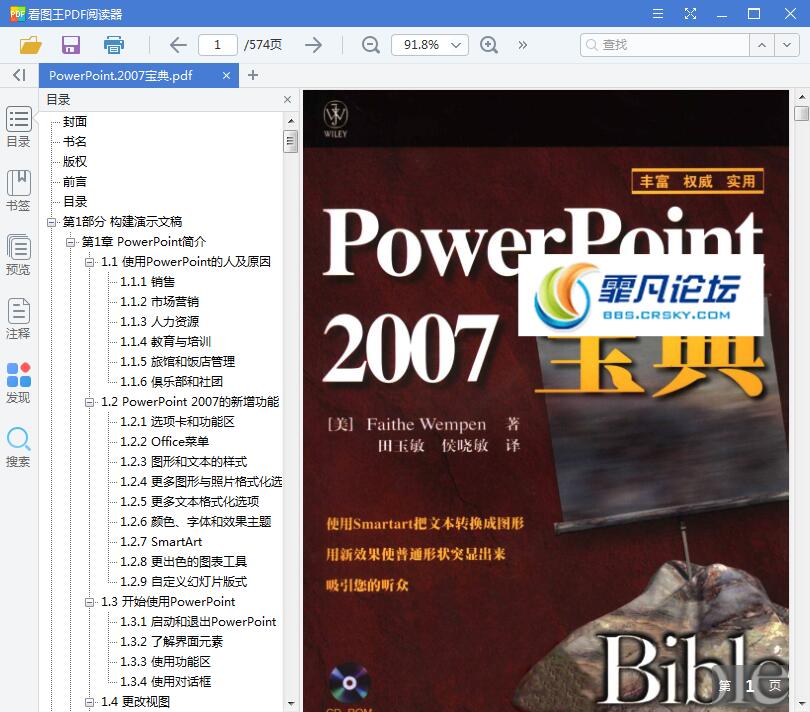This screenshot has height=712, width=810.
Task: Open the 91.8% zoom level dropdown
Action: click(430, 45)
